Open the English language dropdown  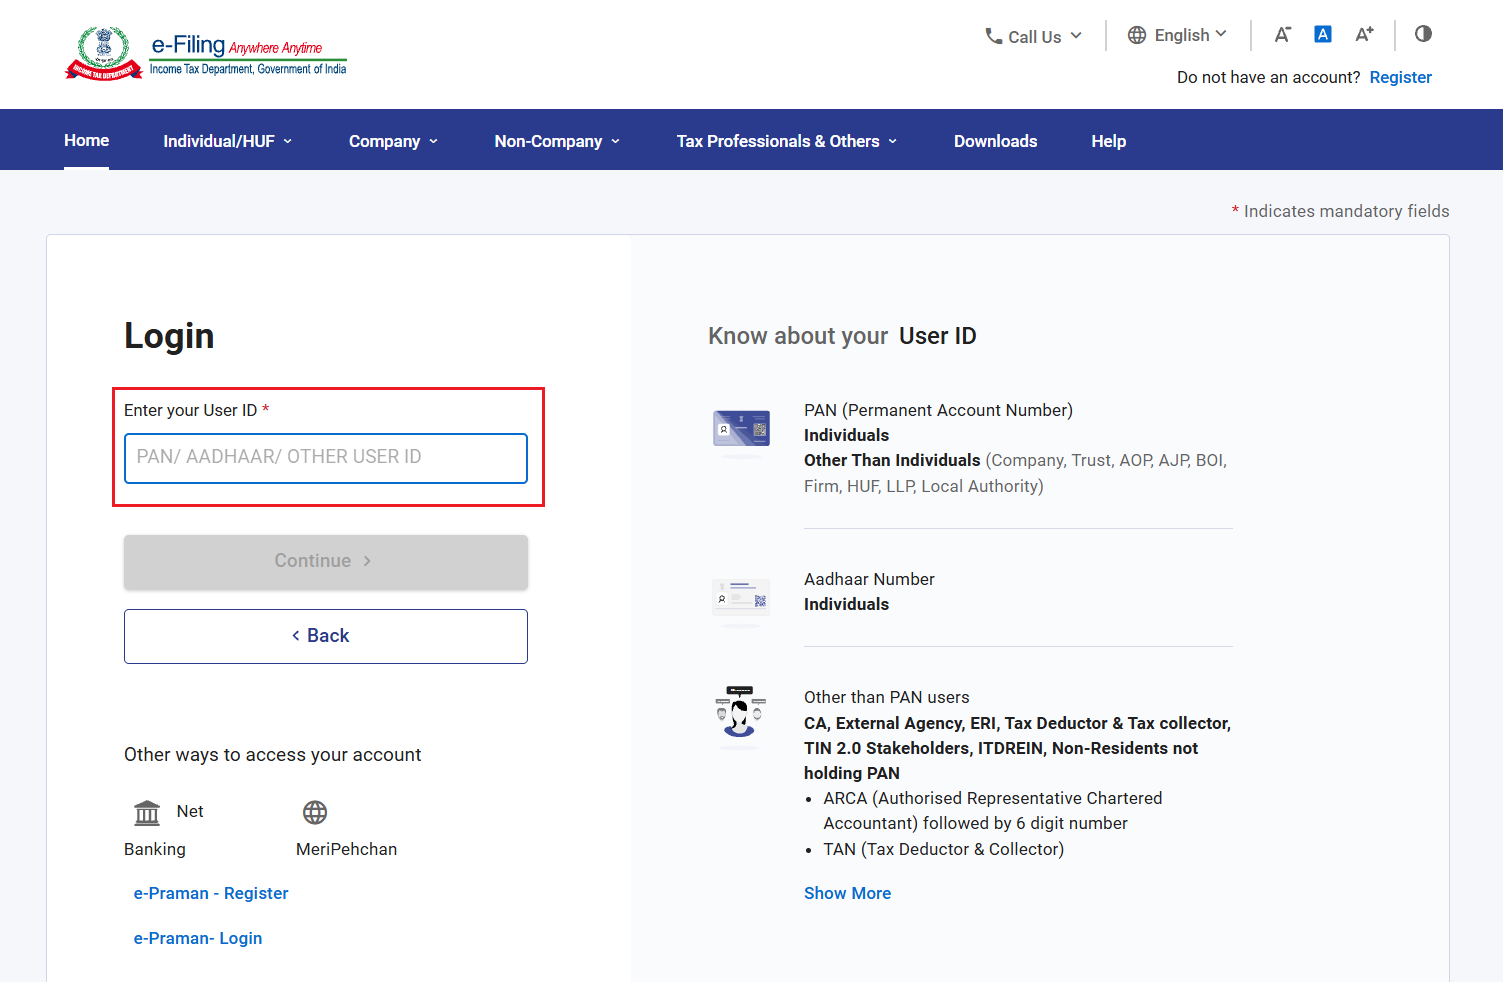[1177, 35]
